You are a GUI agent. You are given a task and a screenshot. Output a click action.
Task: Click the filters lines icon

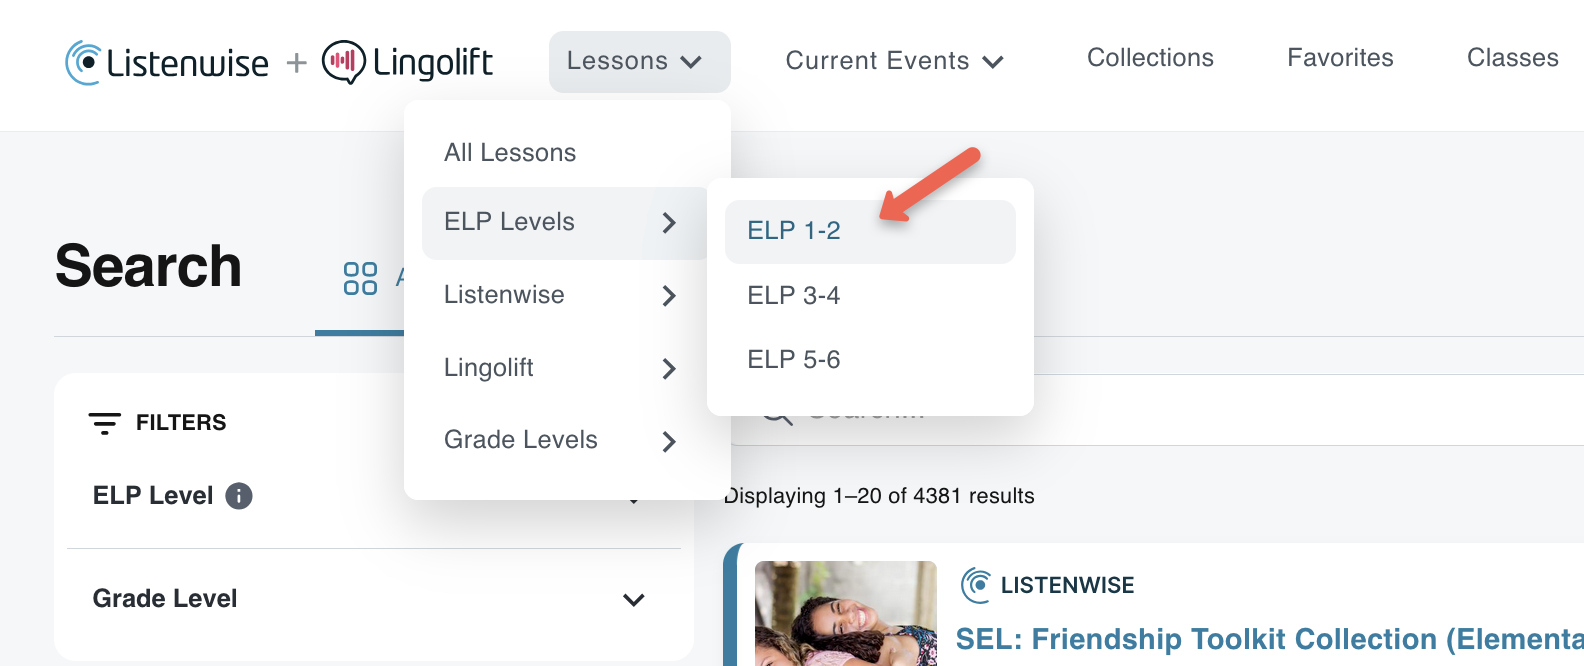105,423
